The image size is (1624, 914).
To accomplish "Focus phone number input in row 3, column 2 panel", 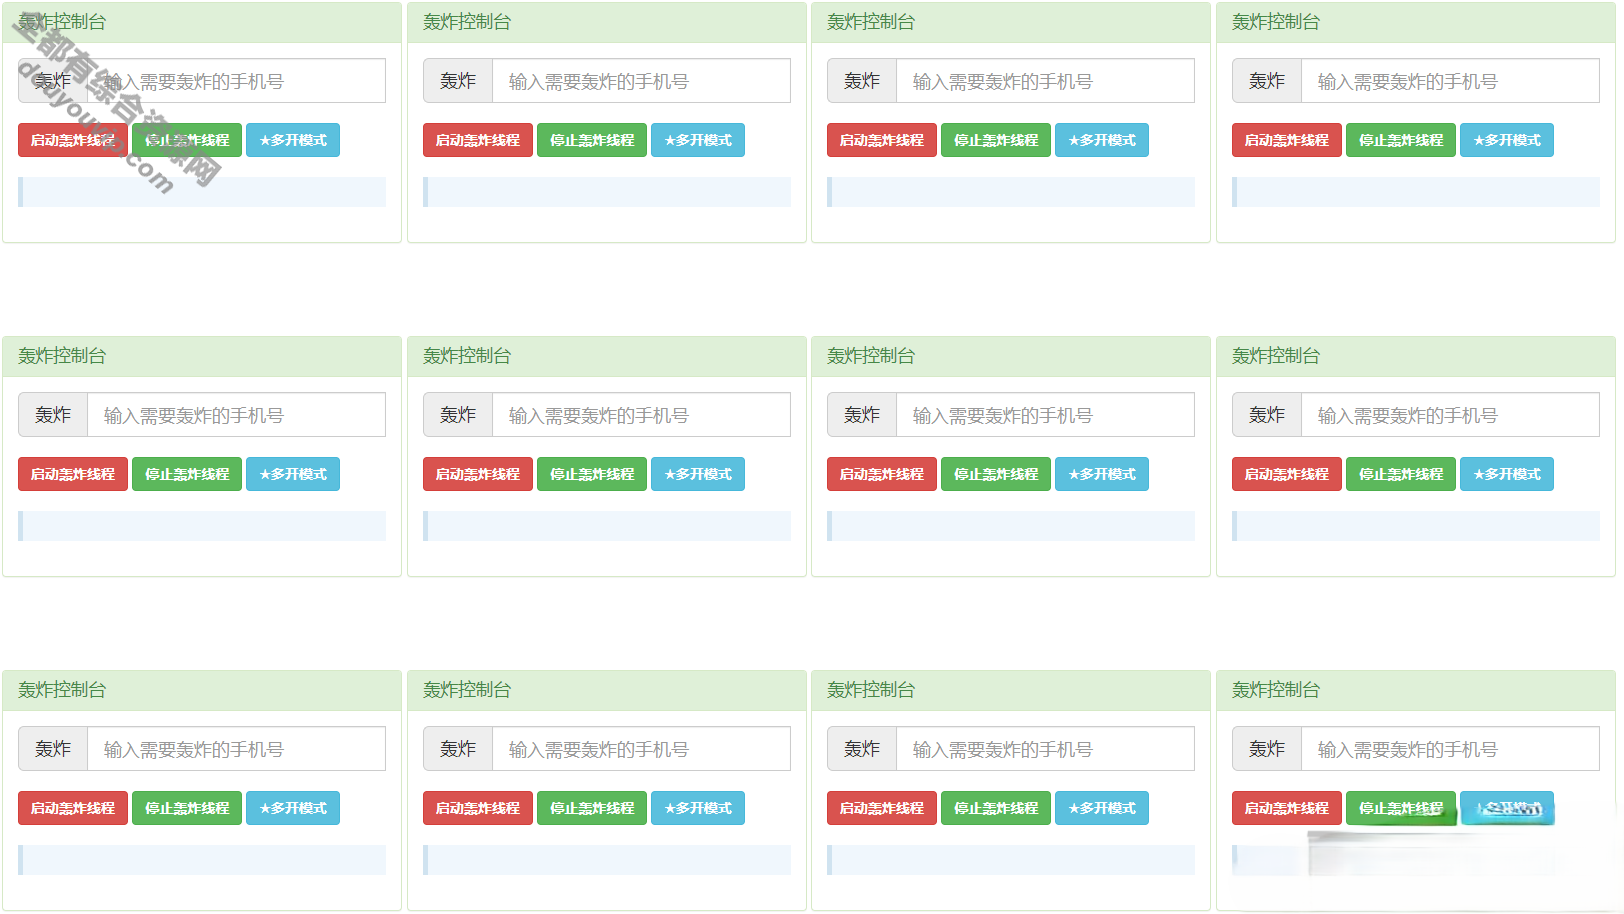I will [x=641, y=749].
